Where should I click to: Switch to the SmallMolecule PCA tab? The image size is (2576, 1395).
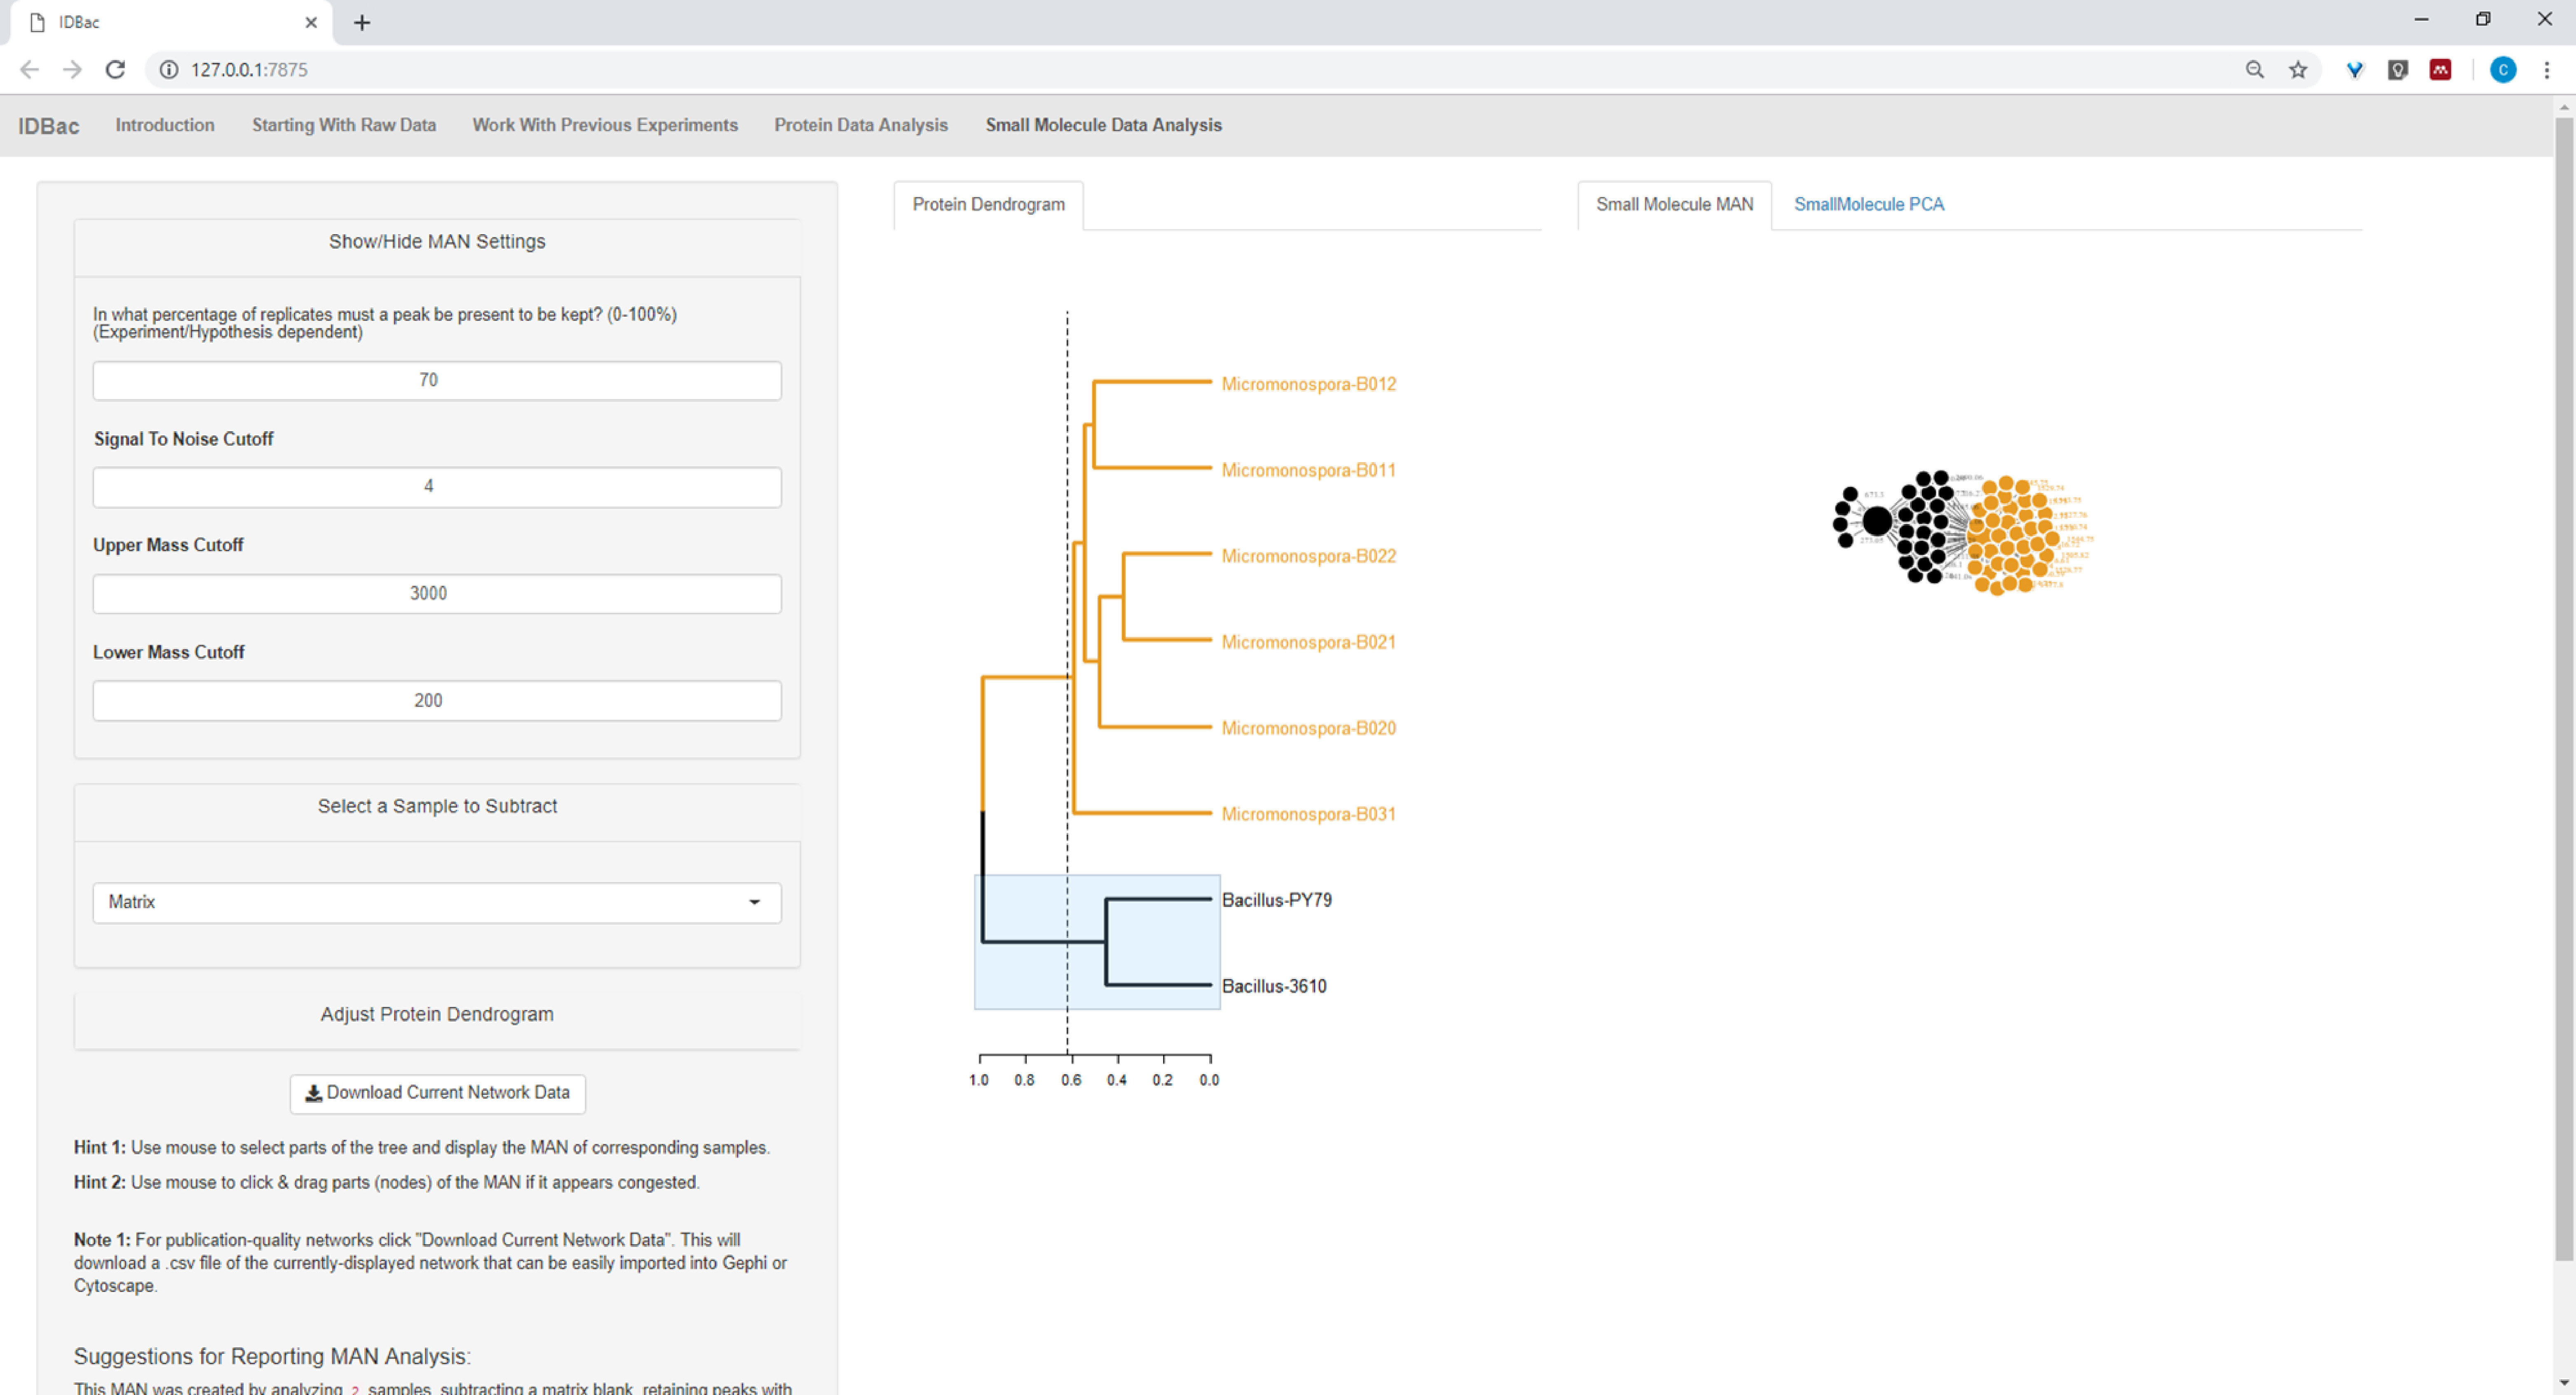[x=1868, y=204]
